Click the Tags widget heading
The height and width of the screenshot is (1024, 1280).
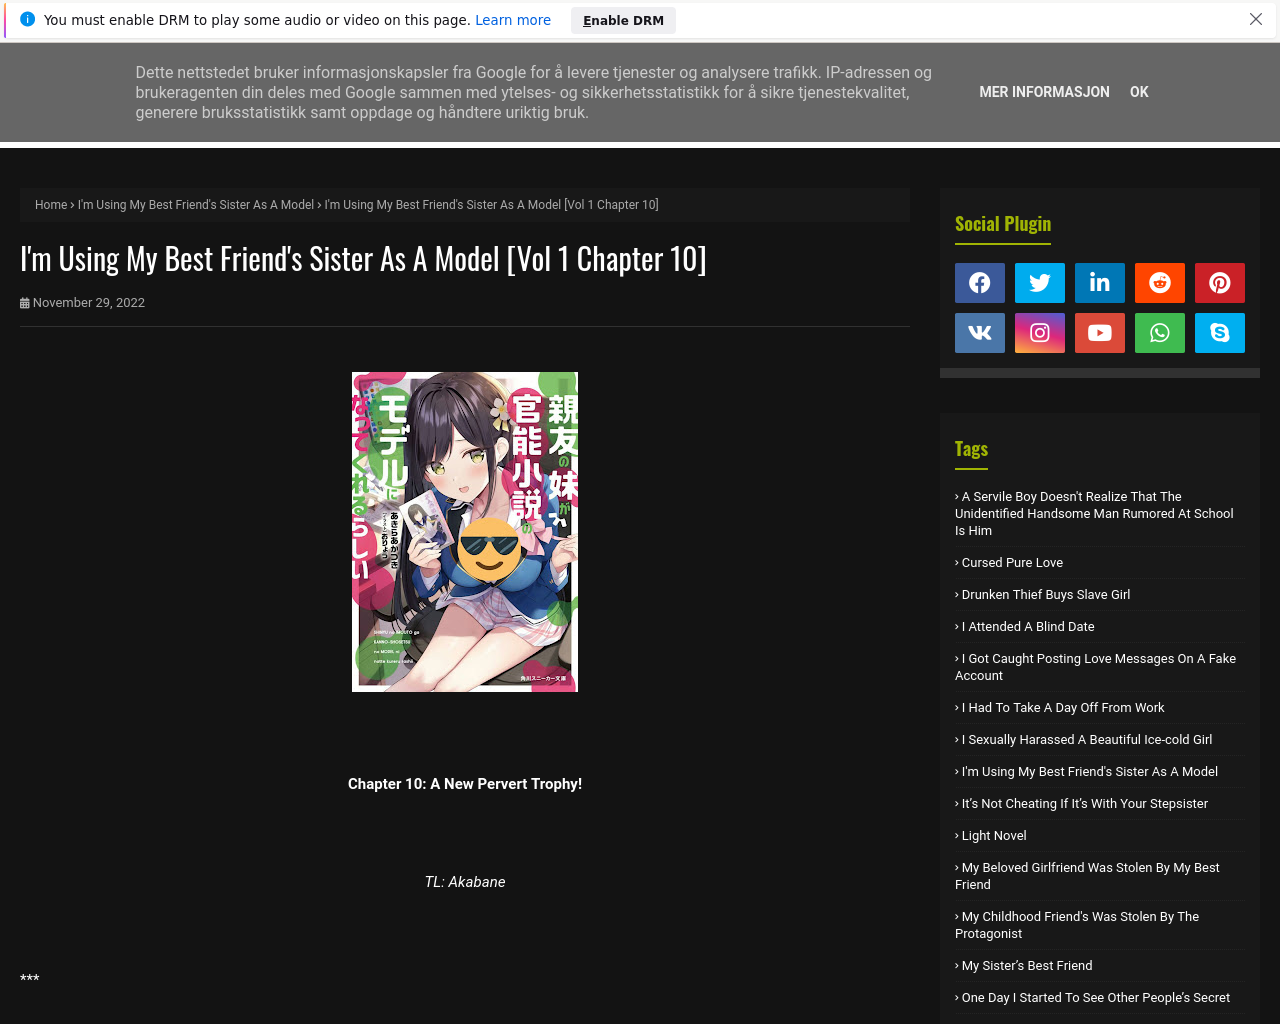pyautogui.click(x=971, y=449)
